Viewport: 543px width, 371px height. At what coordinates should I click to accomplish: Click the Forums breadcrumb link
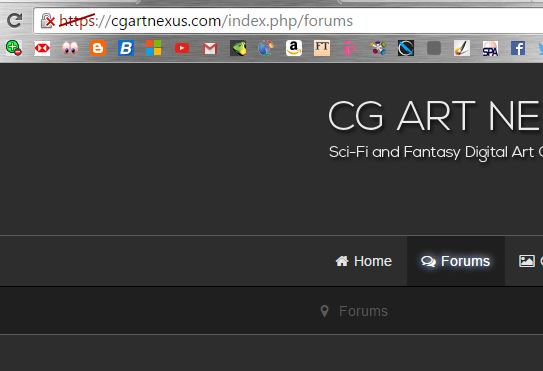click(363, 311)
